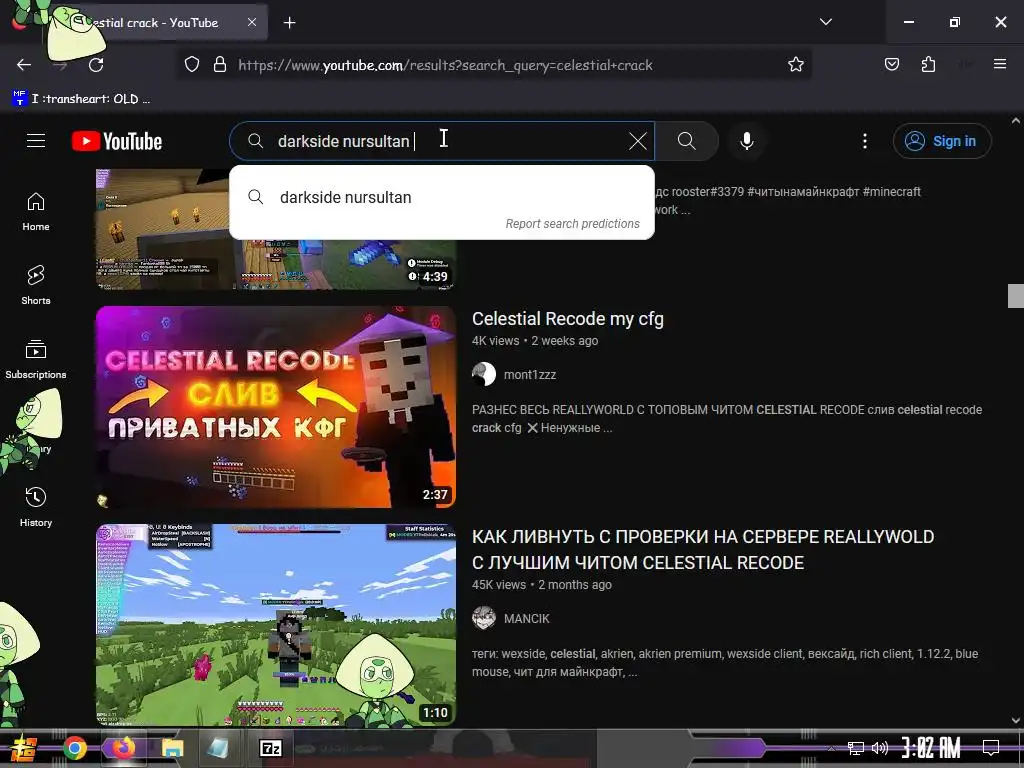
Task: Open Home in the sidebar
Action: (36, 212)
